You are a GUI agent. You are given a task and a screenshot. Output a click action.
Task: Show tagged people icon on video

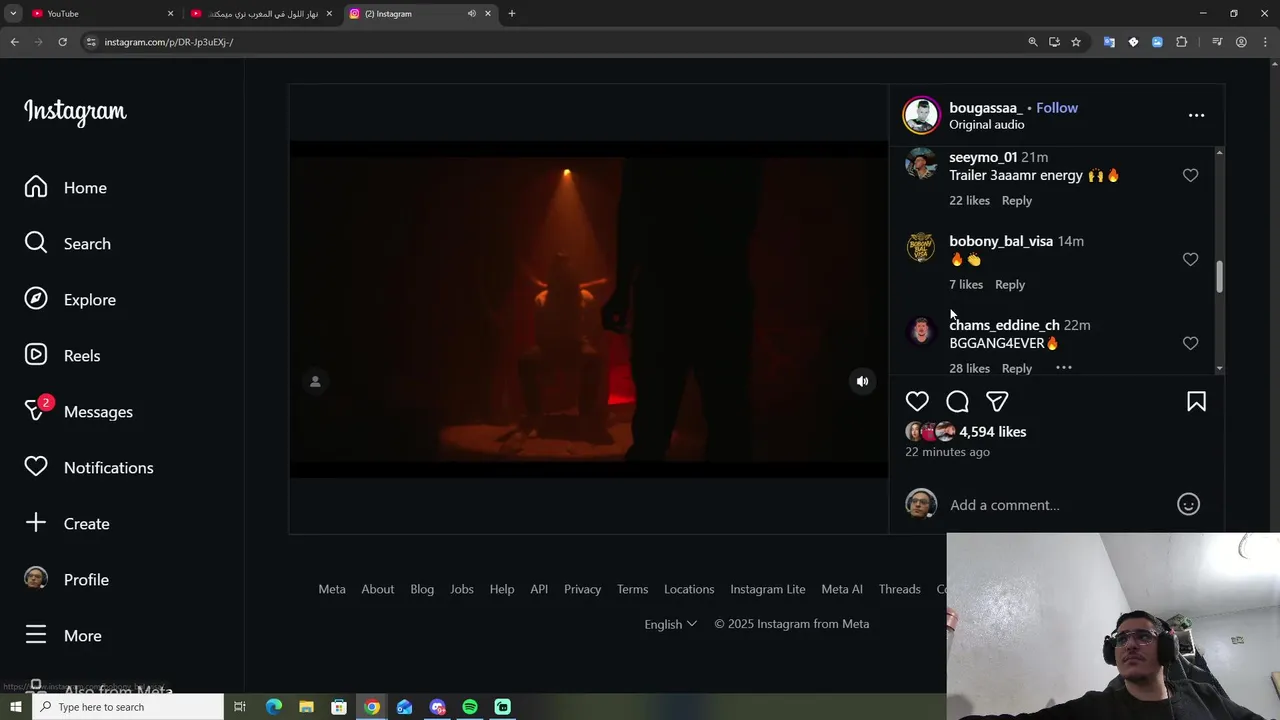pos(315,381)
